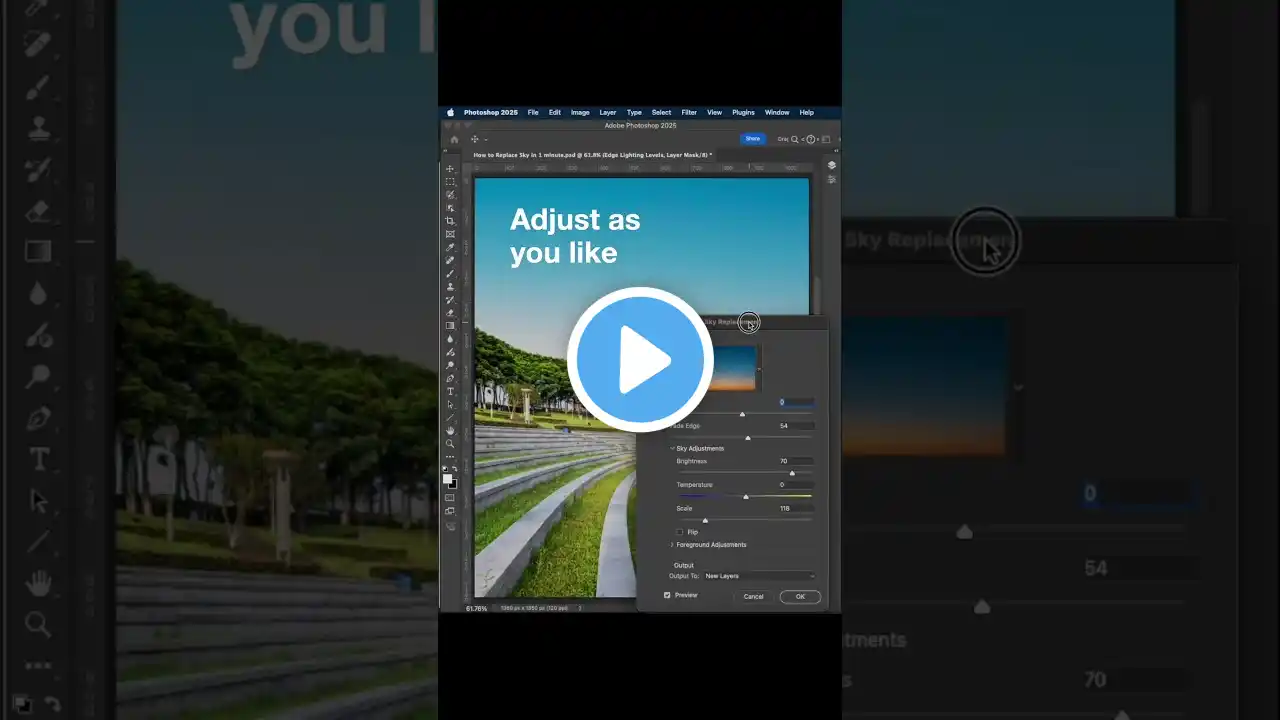Select the Path Selection tool
1280x720 pixels.
[x=450, y=404]
